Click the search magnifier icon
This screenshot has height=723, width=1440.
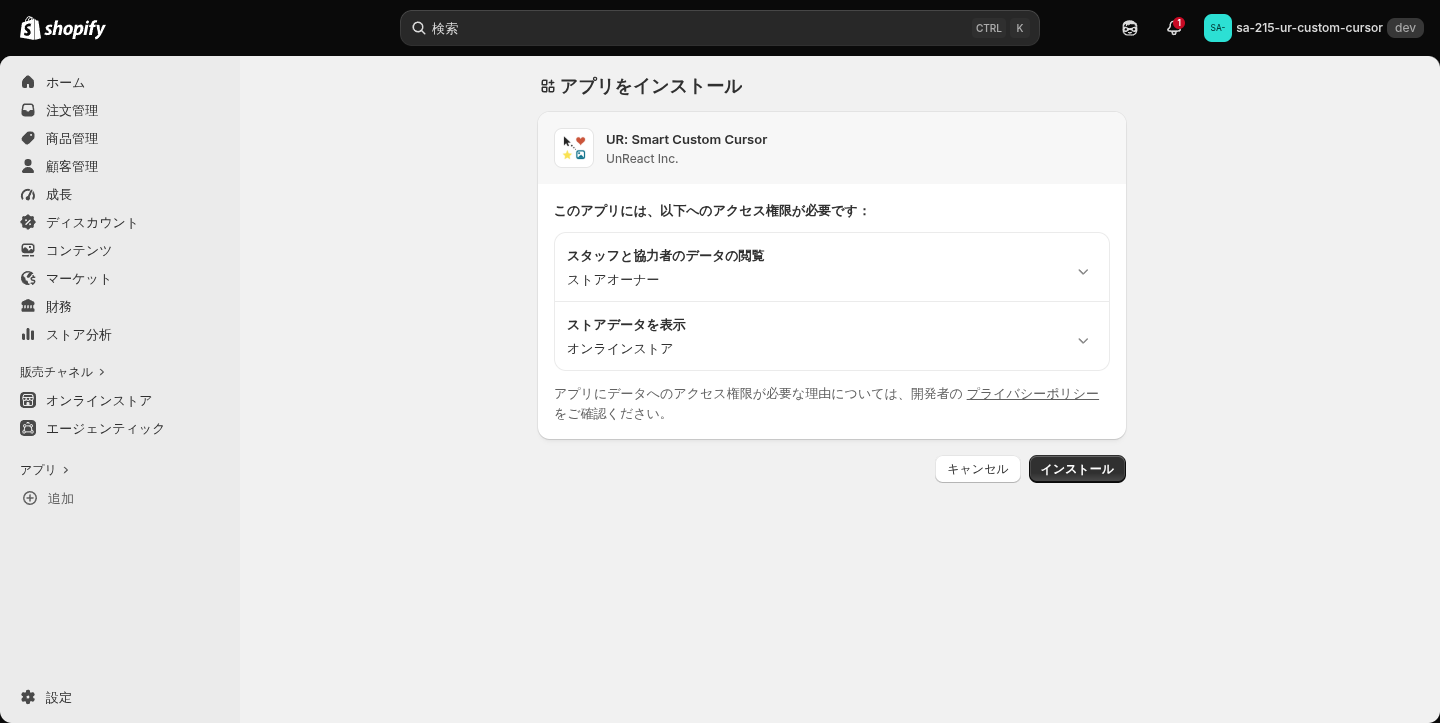pos(419,28)
